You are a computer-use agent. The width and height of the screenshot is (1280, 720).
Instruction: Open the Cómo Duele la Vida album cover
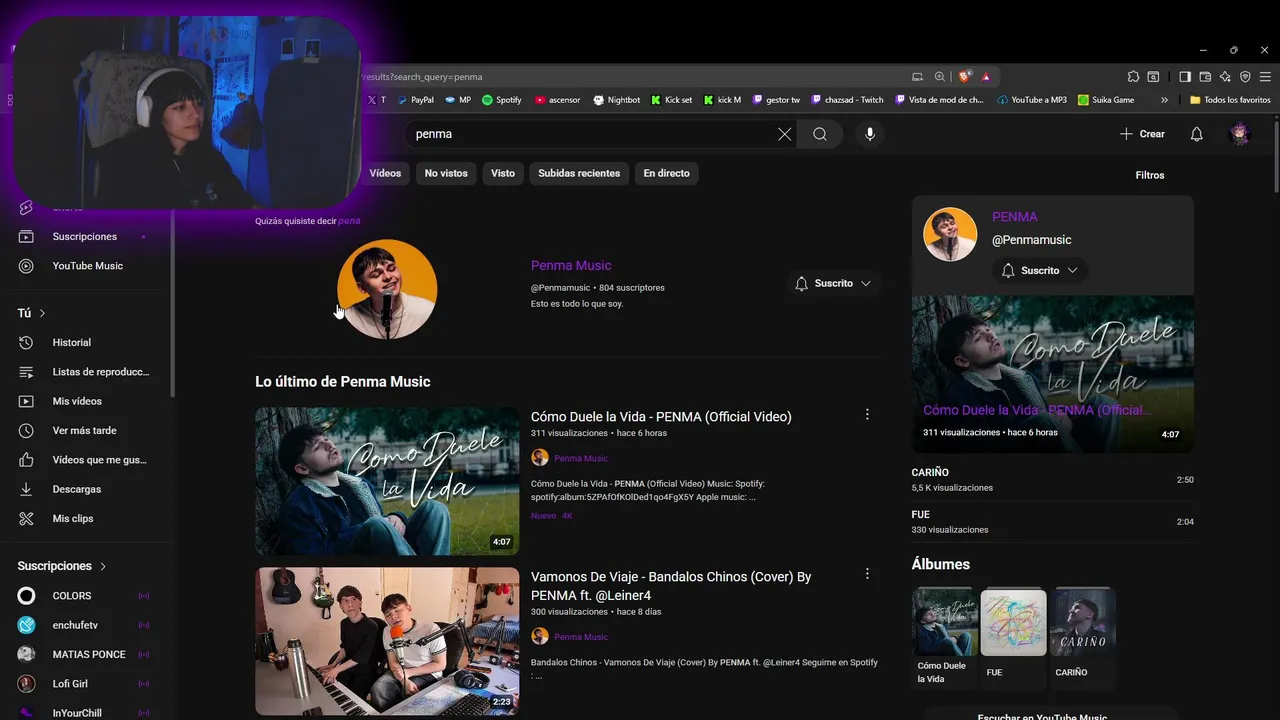(x=944, y=622)
